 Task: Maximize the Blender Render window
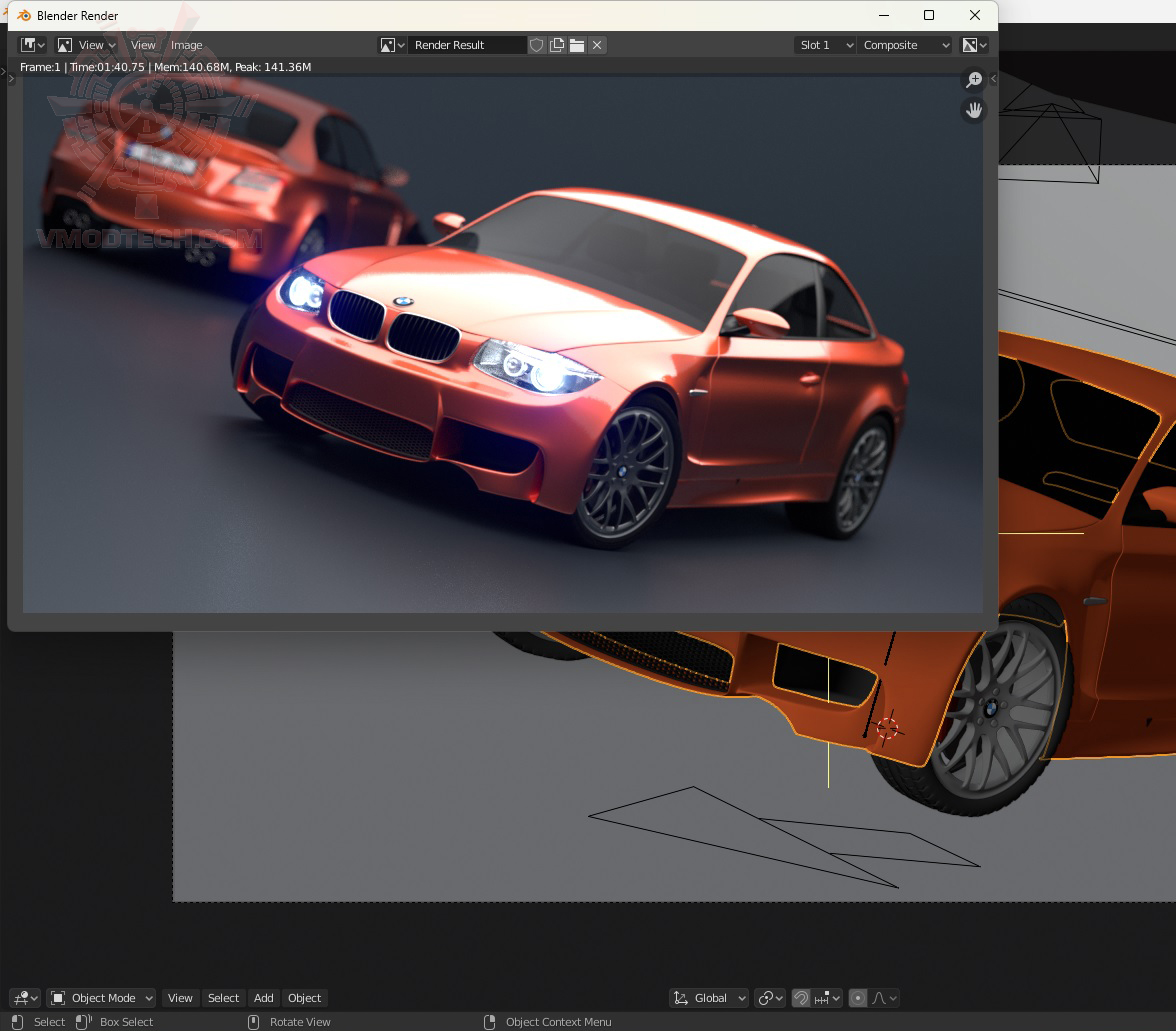(x=928, y=15)
